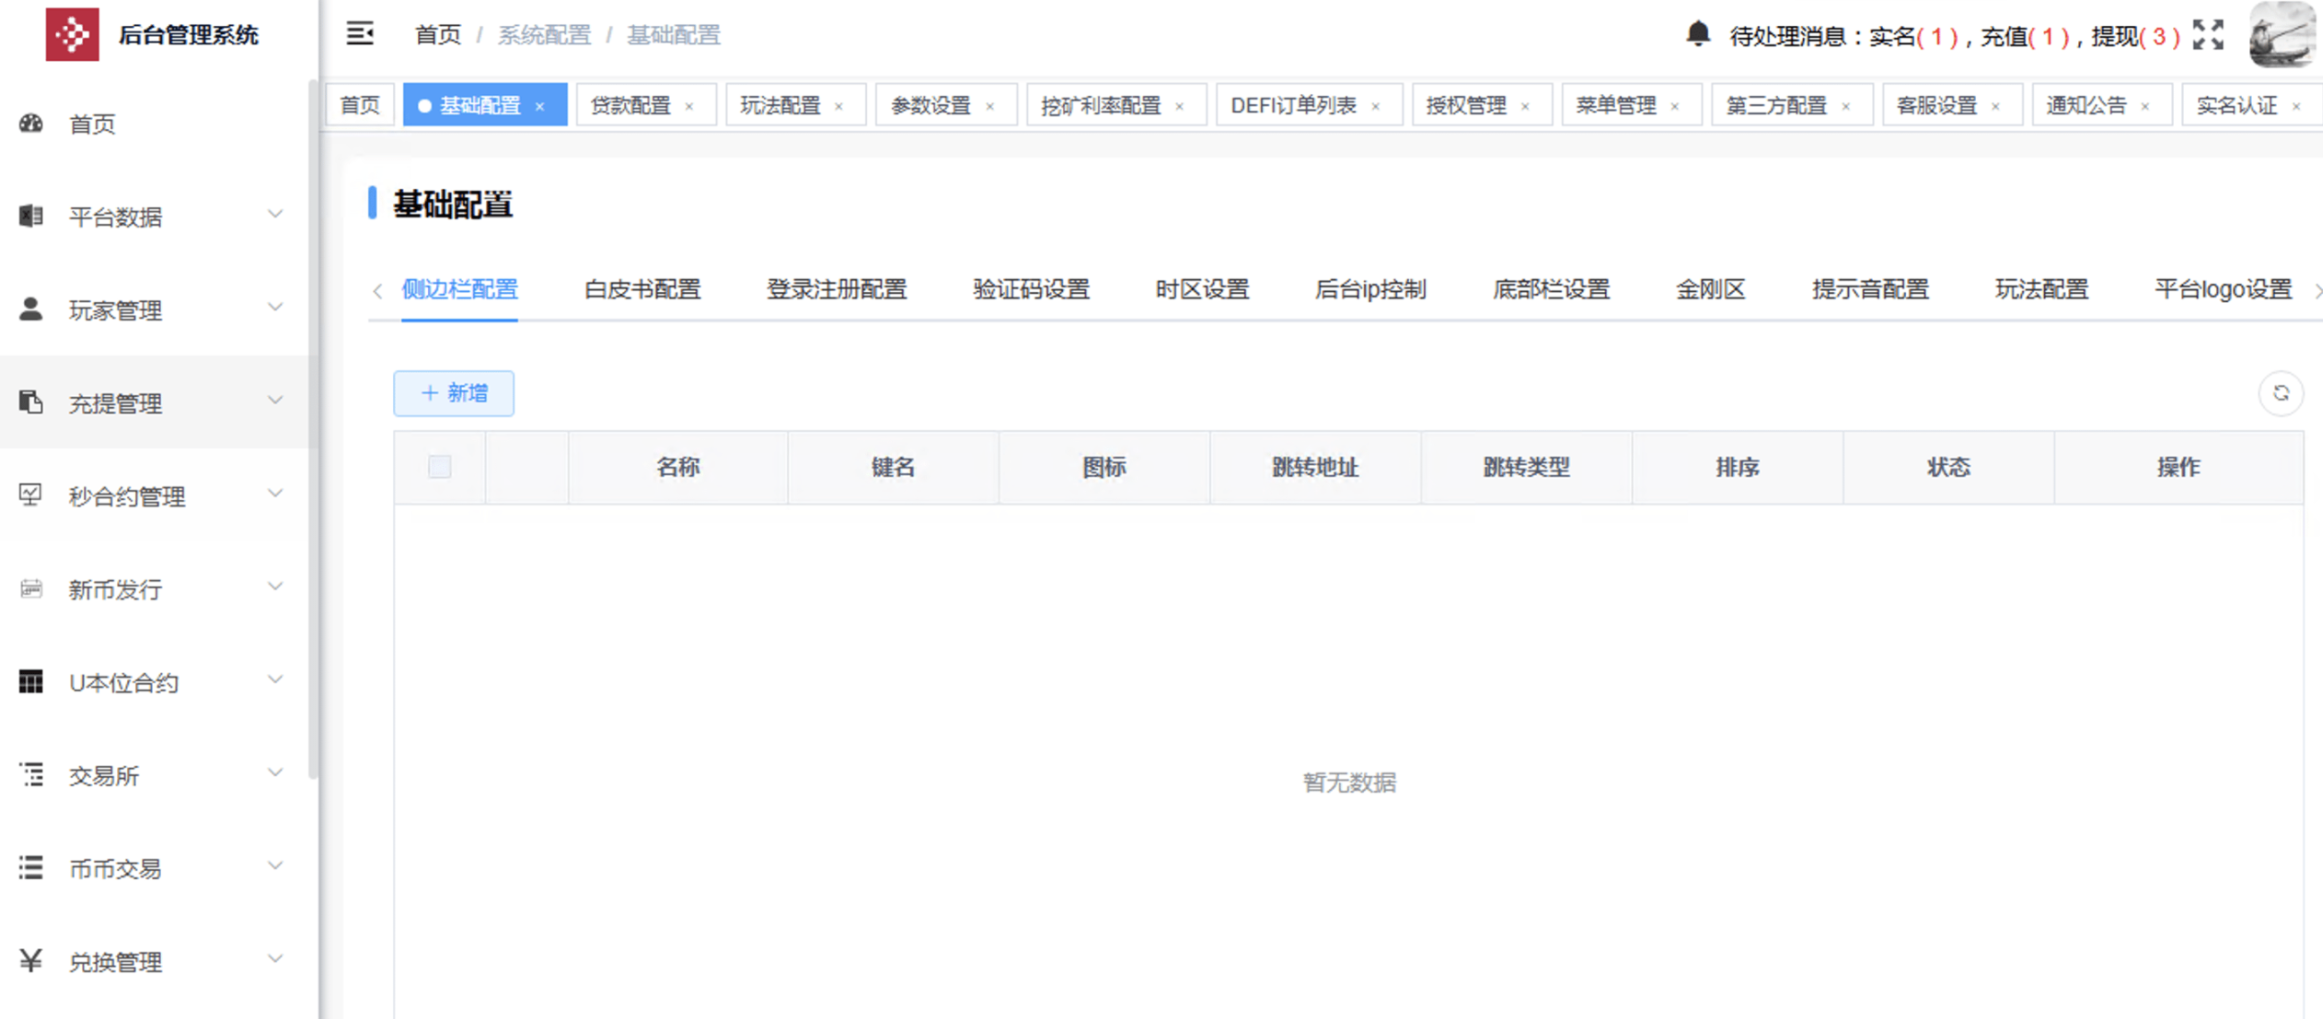Toggle the sidebar collapse hamburger icon
This screenshot has width=2323, height=1019.
coord(360,34)
